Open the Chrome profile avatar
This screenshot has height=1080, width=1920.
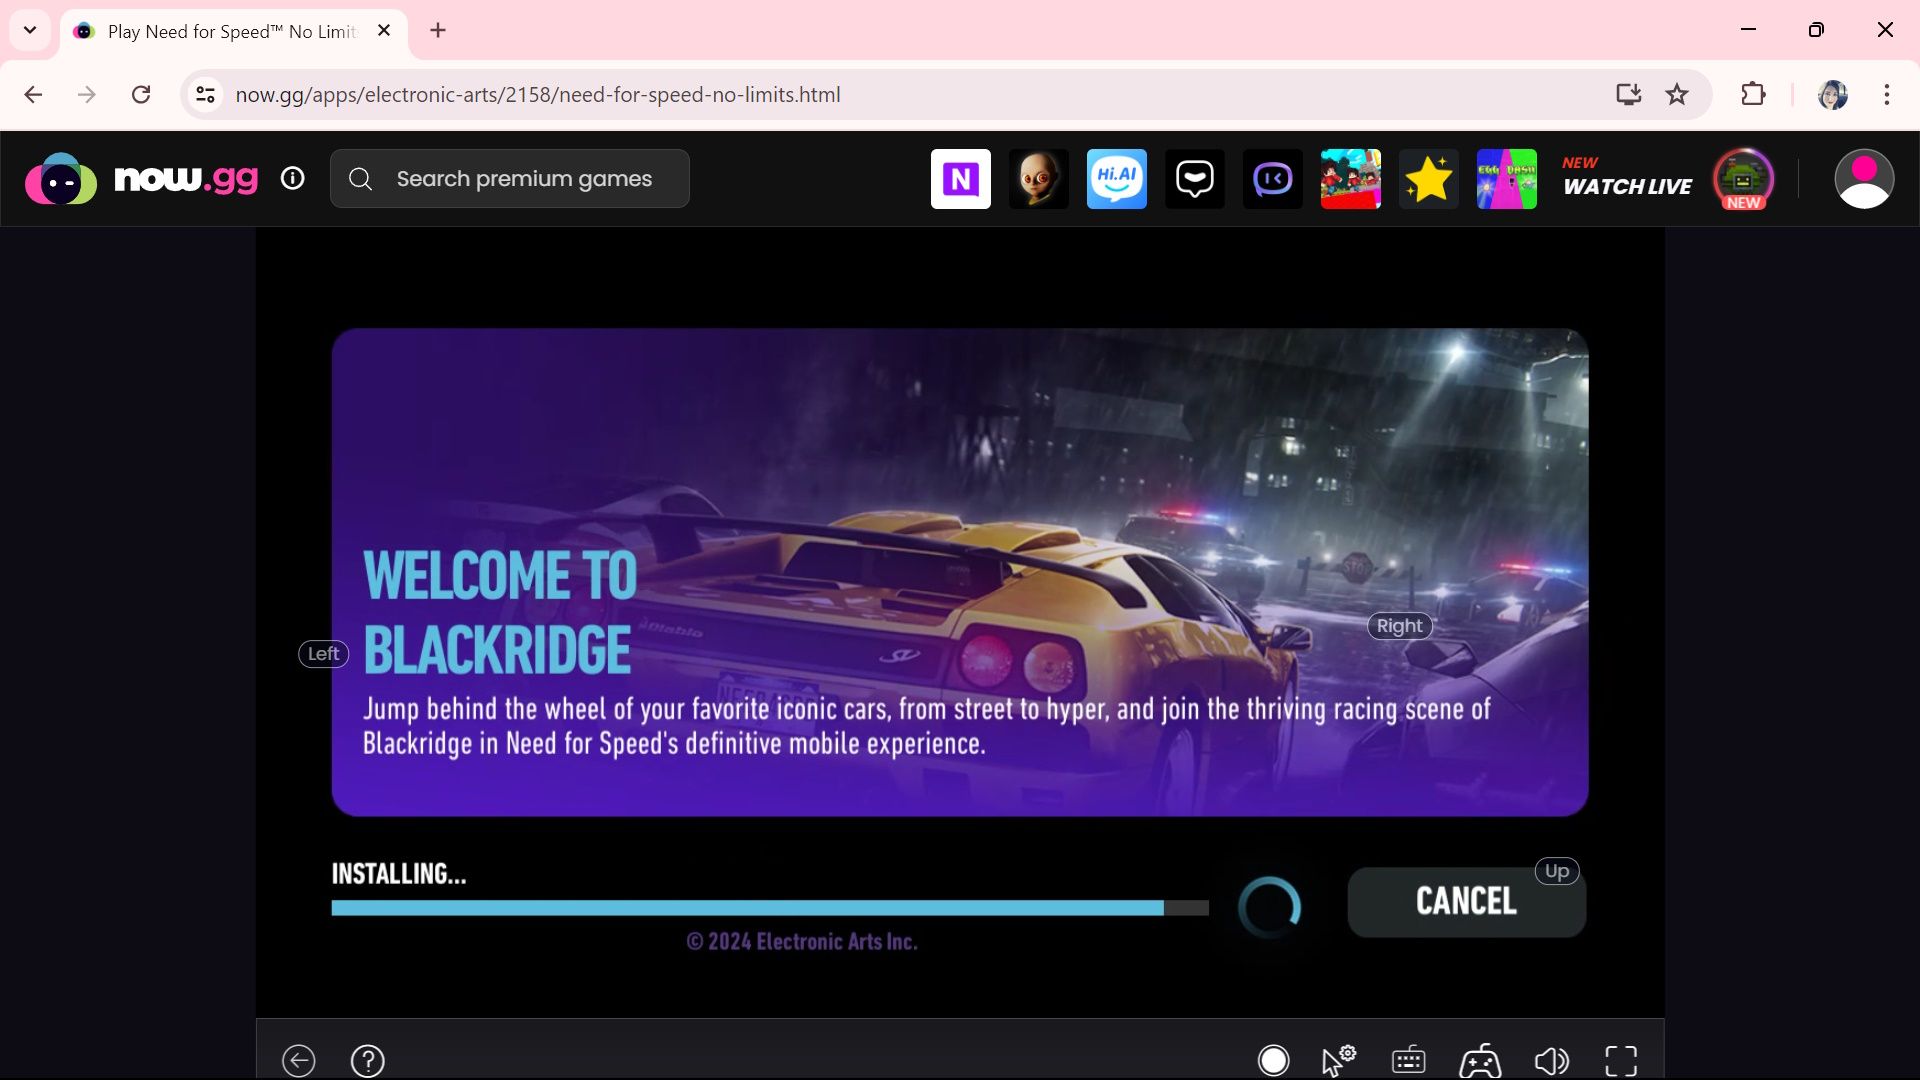1832,94
